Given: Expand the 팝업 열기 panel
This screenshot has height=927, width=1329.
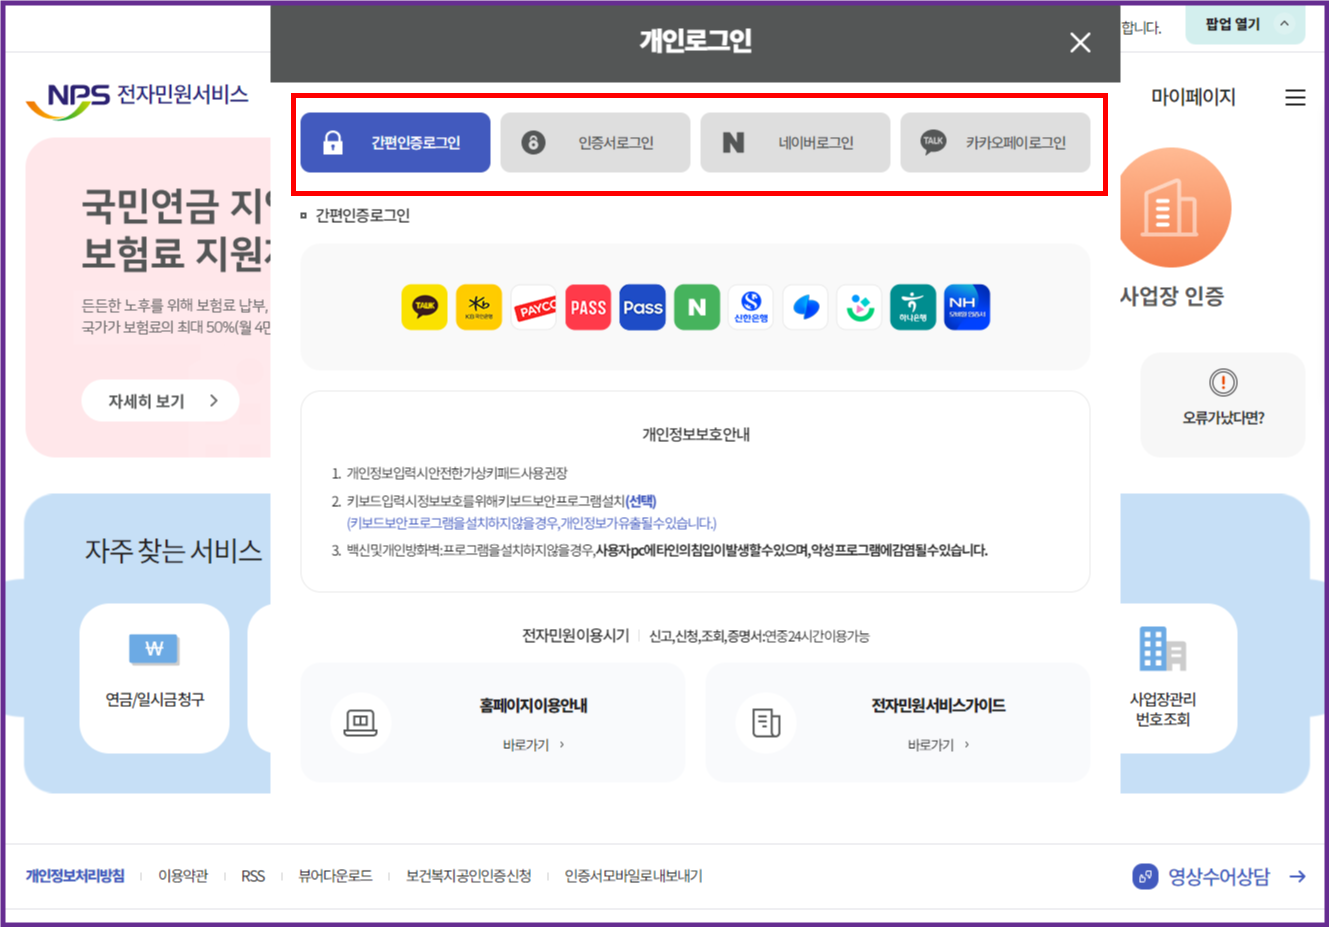Looking at the screenshot, I should click(x=1245, y=24).
